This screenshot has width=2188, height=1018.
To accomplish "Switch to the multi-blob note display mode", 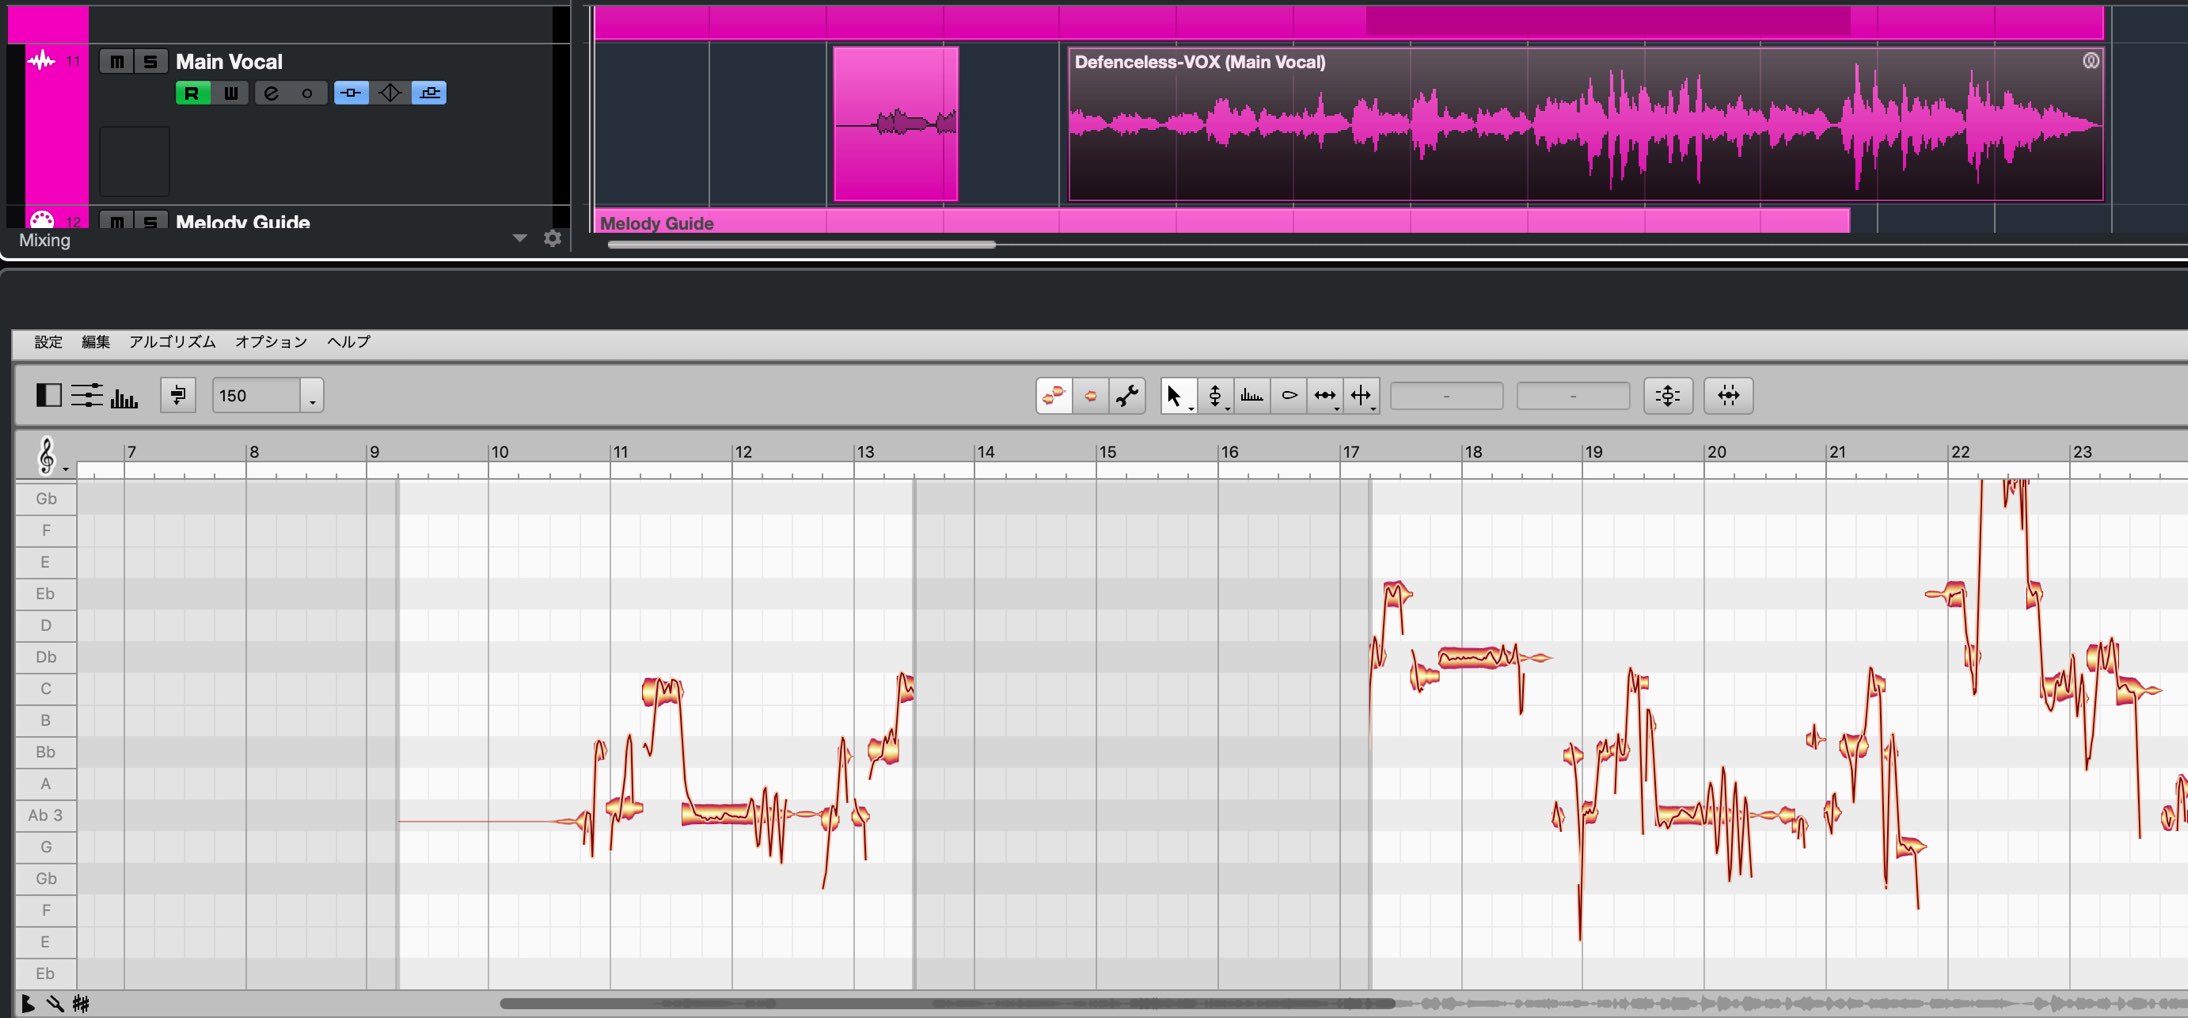I will click(1053, 395).
